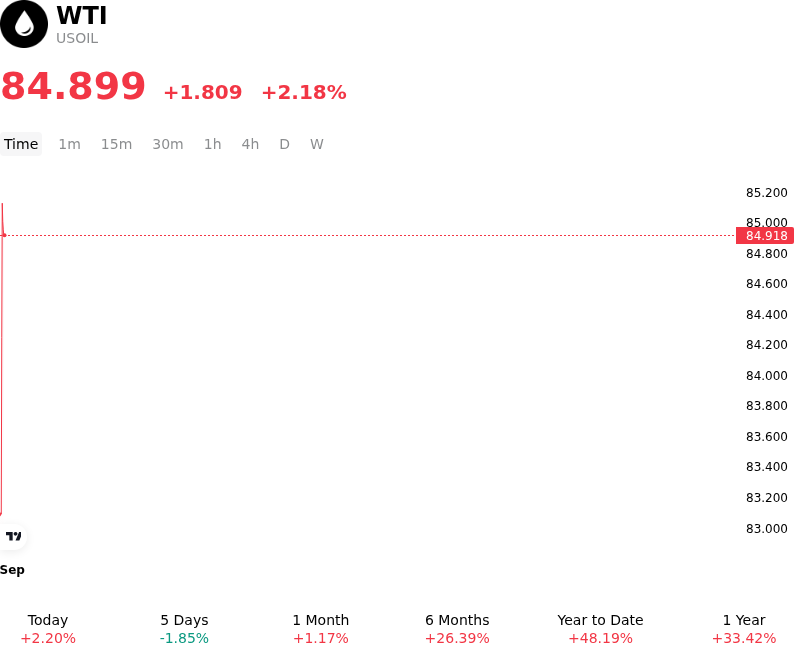Click the WTI oil drop logo icon
800x658 pixels.
(x=23, y=24)
